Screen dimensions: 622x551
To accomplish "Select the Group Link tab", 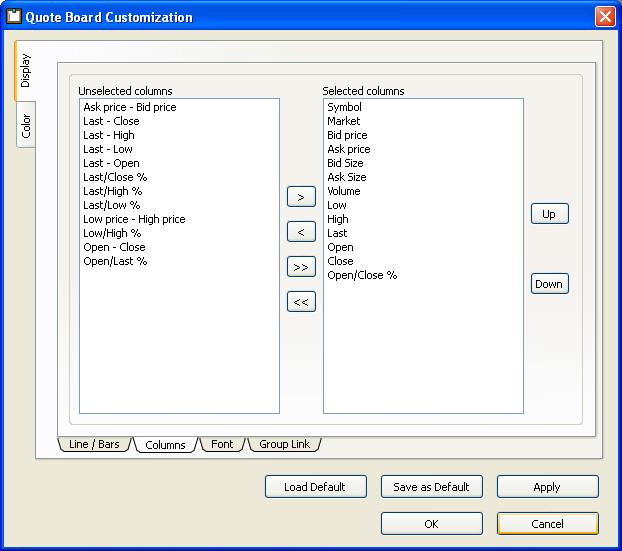I will tap(285, 444).
